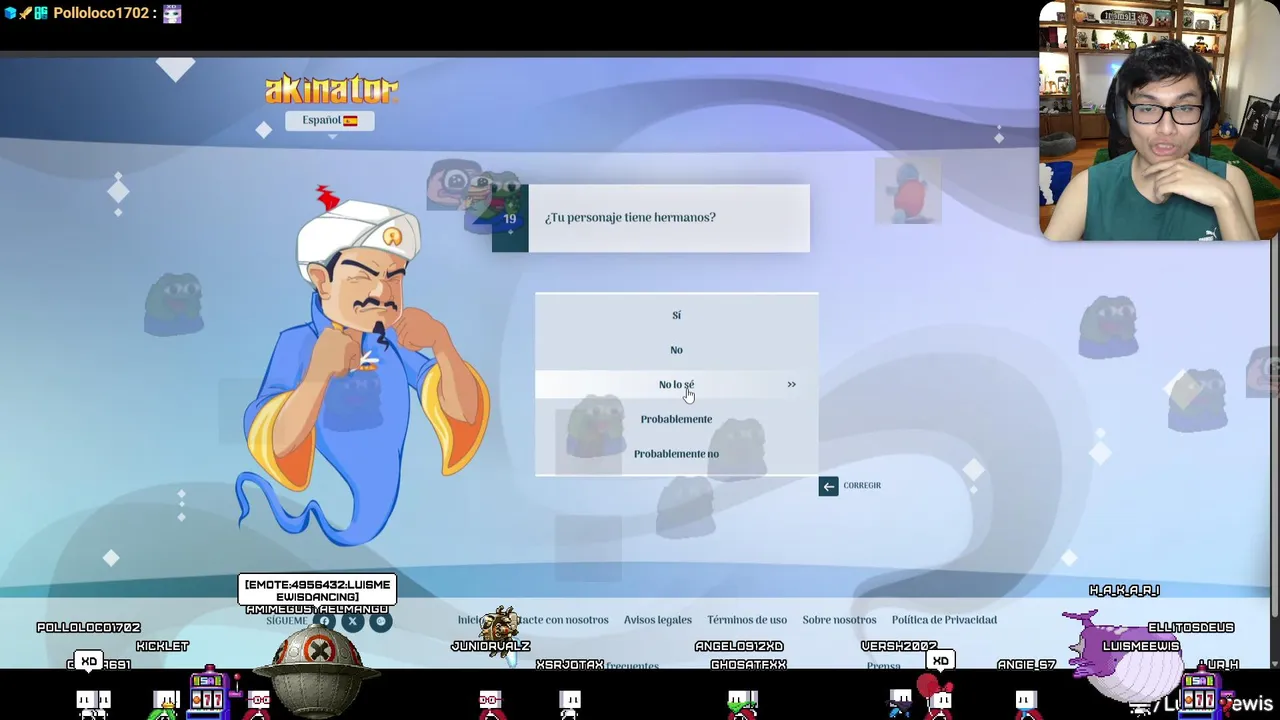This screenshot has width=1280, height=720.
Task: Click the streamer webcam feed
Action: coord(1159,121)
